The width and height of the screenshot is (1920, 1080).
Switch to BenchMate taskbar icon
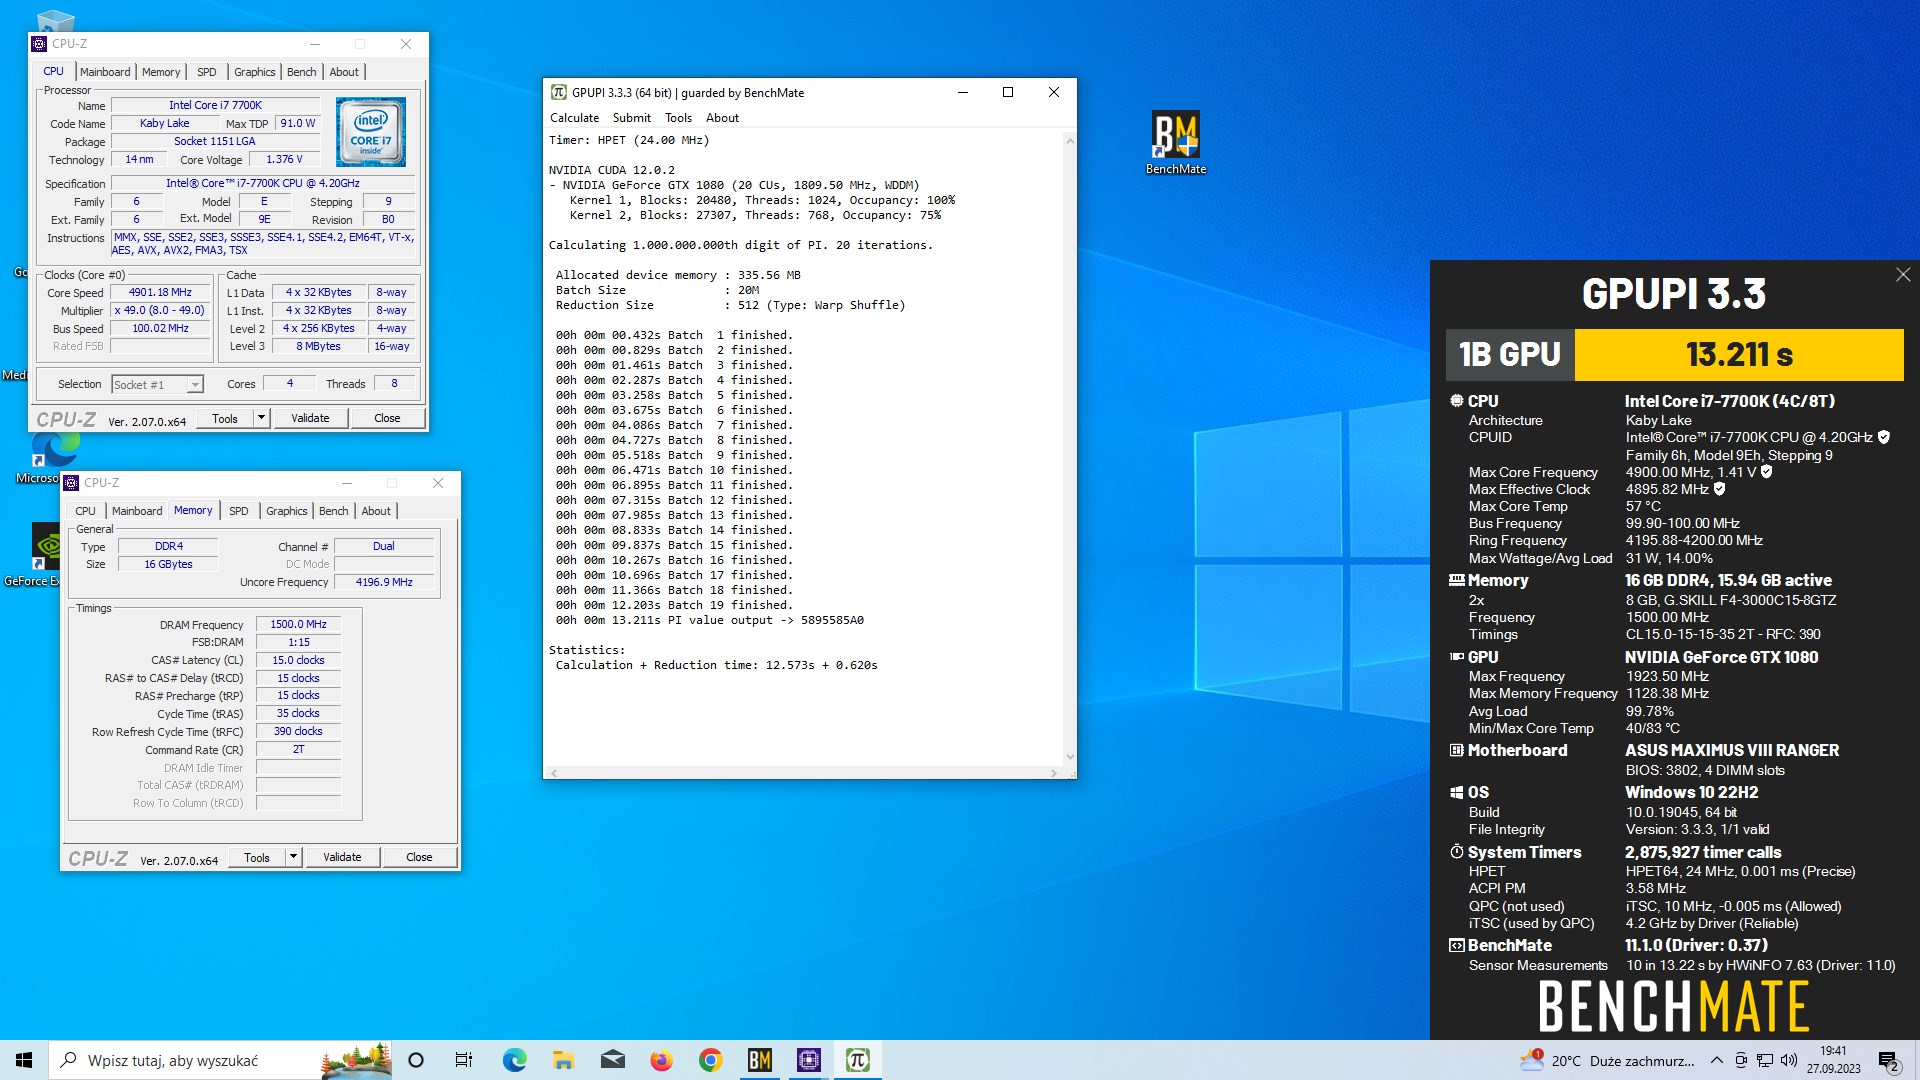[759, 1060]
